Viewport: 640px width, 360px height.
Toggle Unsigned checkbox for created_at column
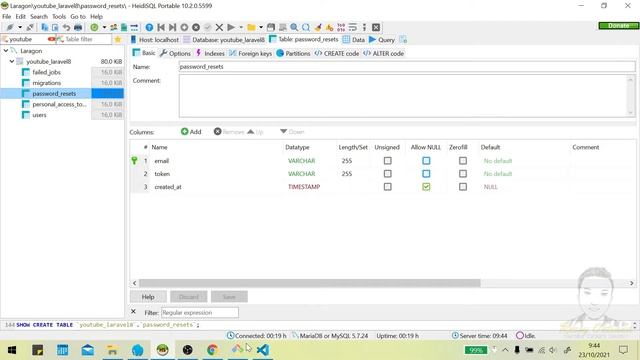click(x=387, y=187)
